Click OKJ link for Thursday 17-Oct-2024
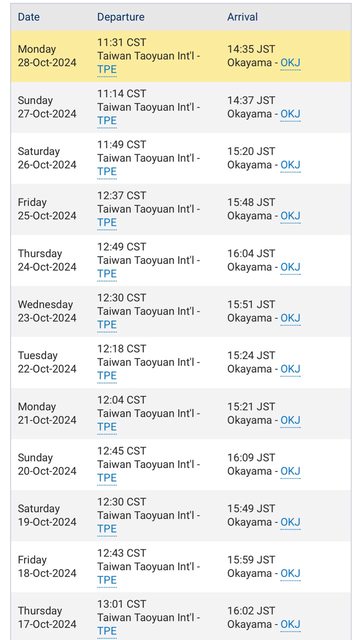Image resolution: width=362 pixels, height=640 pixels. click(290, 624)
